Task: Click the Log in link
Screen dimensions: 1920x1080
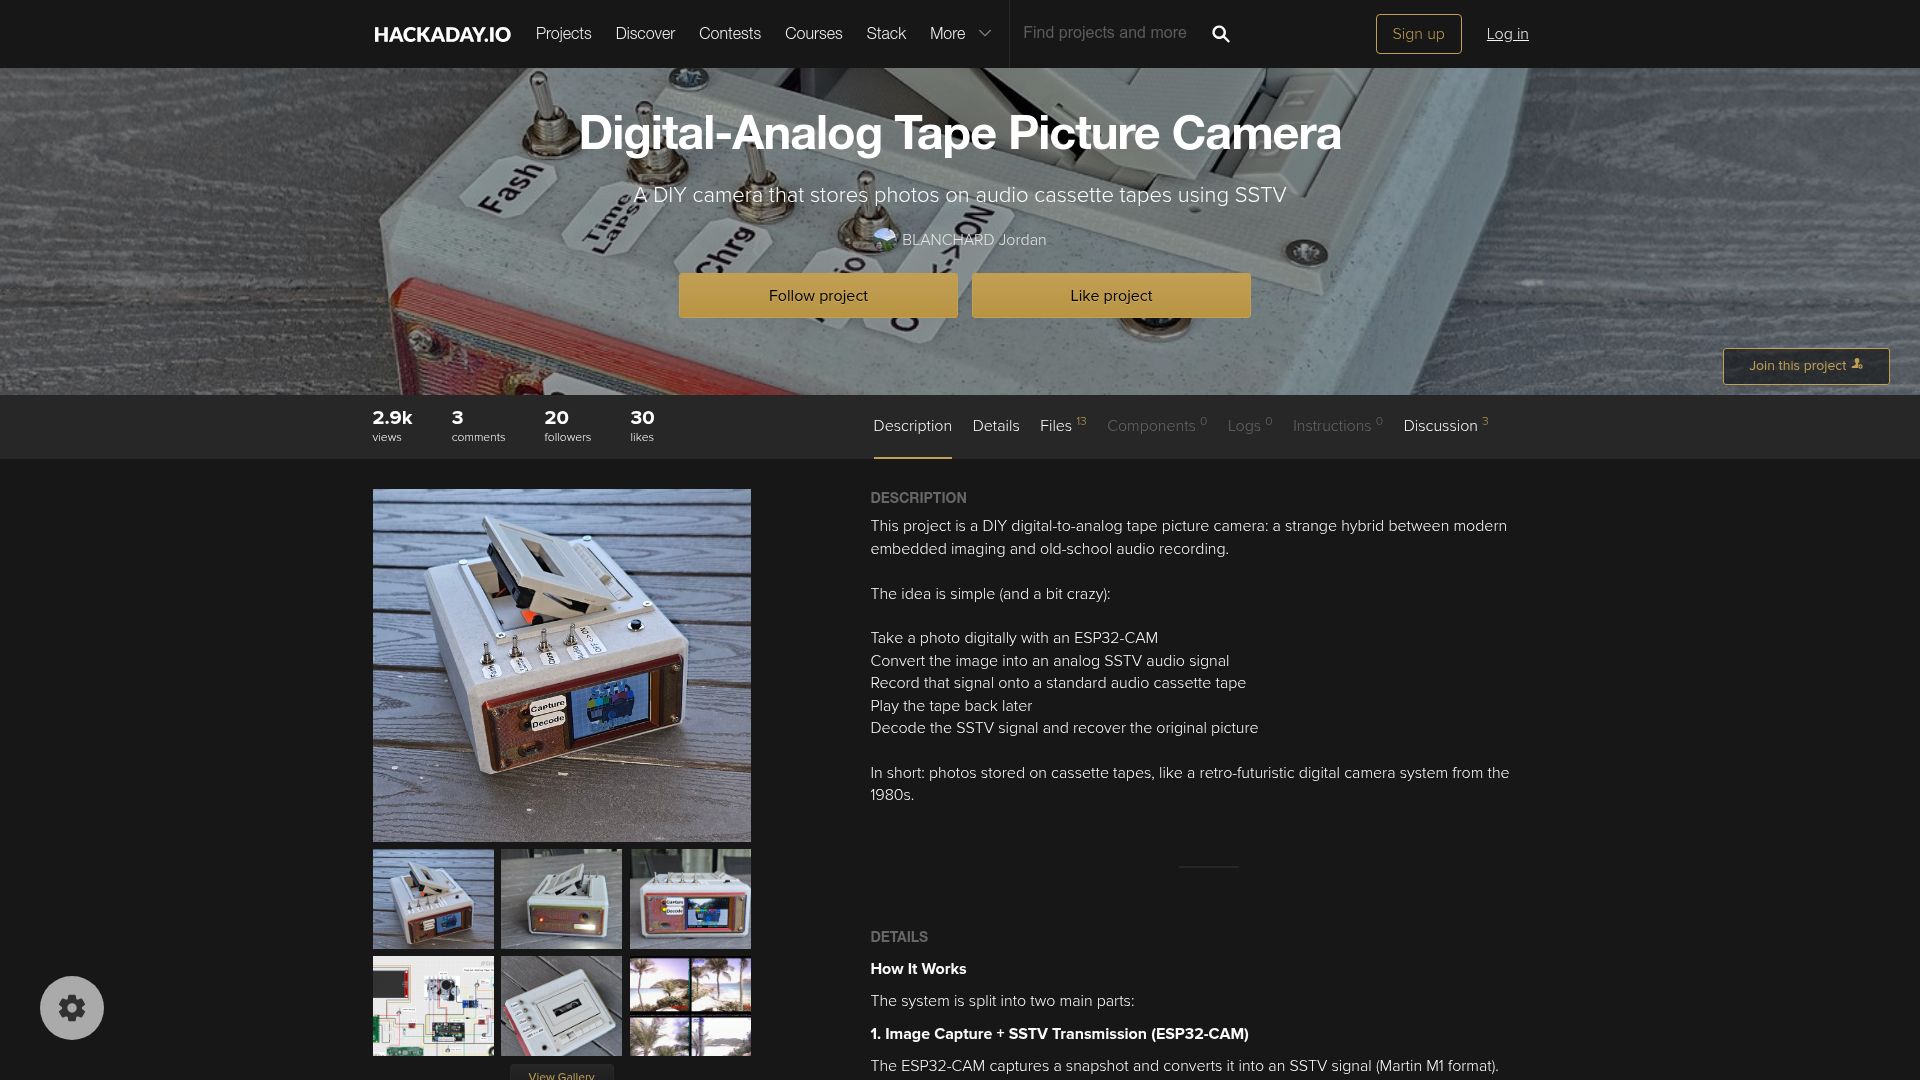Action: [x=1507, y=34]
